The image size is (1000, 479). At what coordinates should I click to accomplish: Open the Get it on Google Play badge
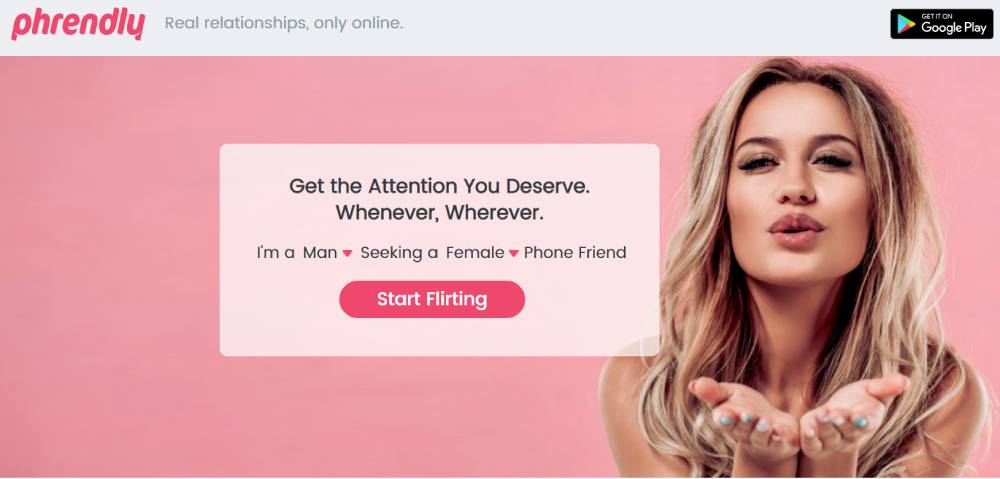click(x=941, y=24)
